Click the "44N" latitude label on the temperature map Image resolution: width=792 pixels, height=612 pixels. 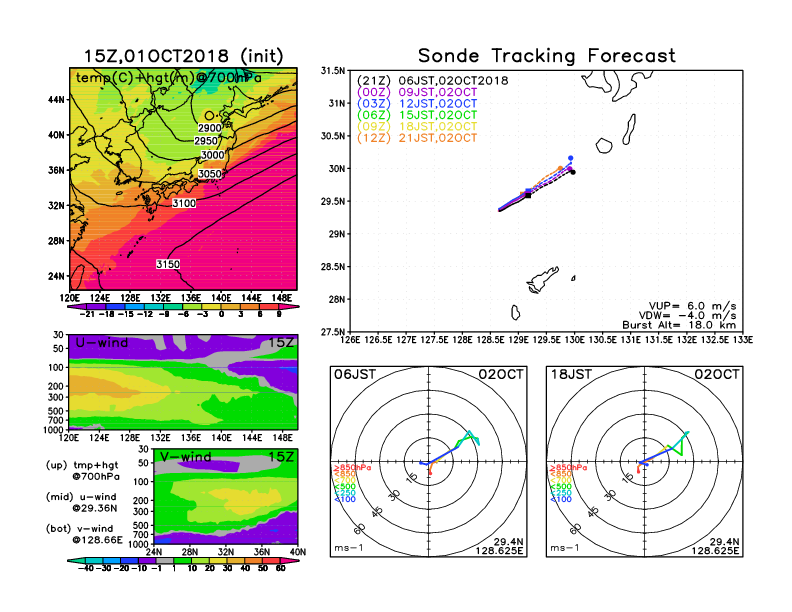[56, 100]
